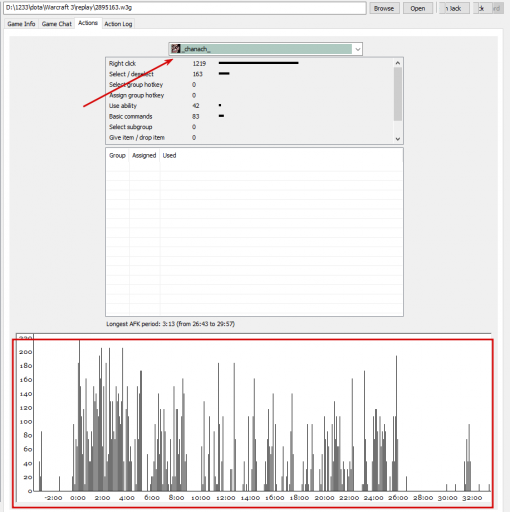Open the player selection dropdown arrow

tap(358, 49)
